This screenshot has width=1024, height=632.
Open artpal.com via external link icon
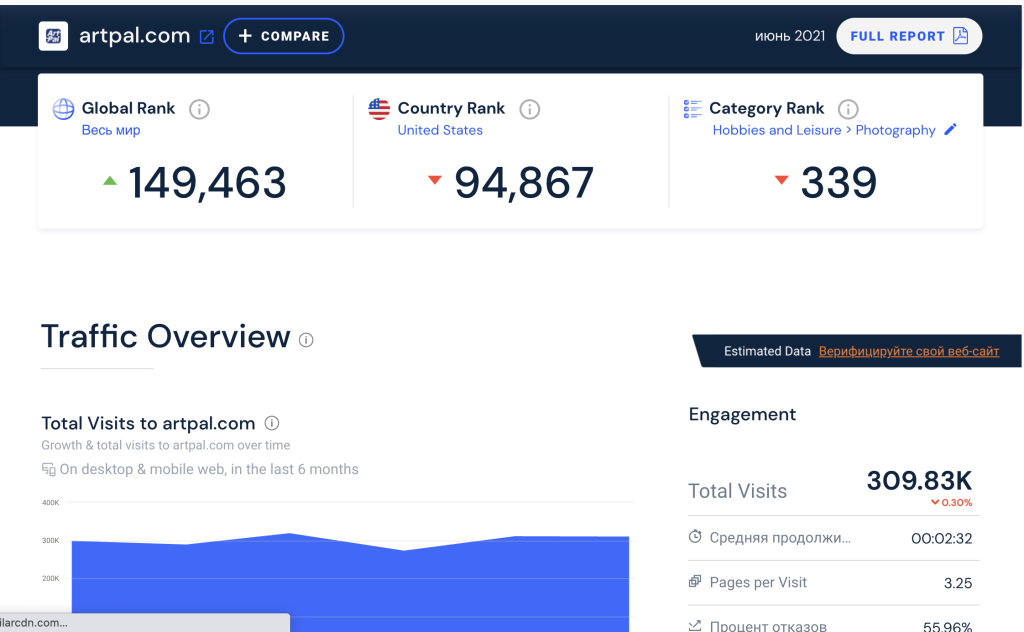pos(206,37)
